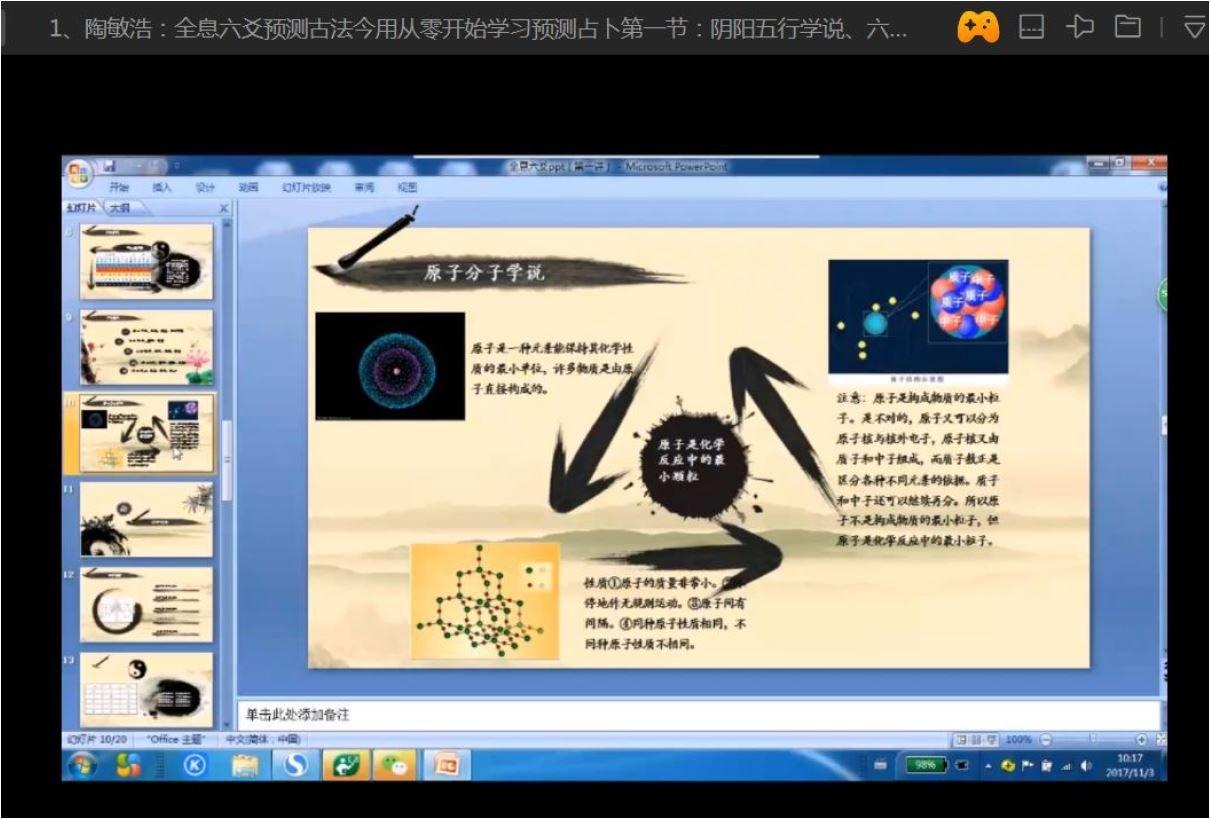The image size is (1210, 819).
Task: Open the 开始 ribbon tab
Action: click(x=119, y=187)
